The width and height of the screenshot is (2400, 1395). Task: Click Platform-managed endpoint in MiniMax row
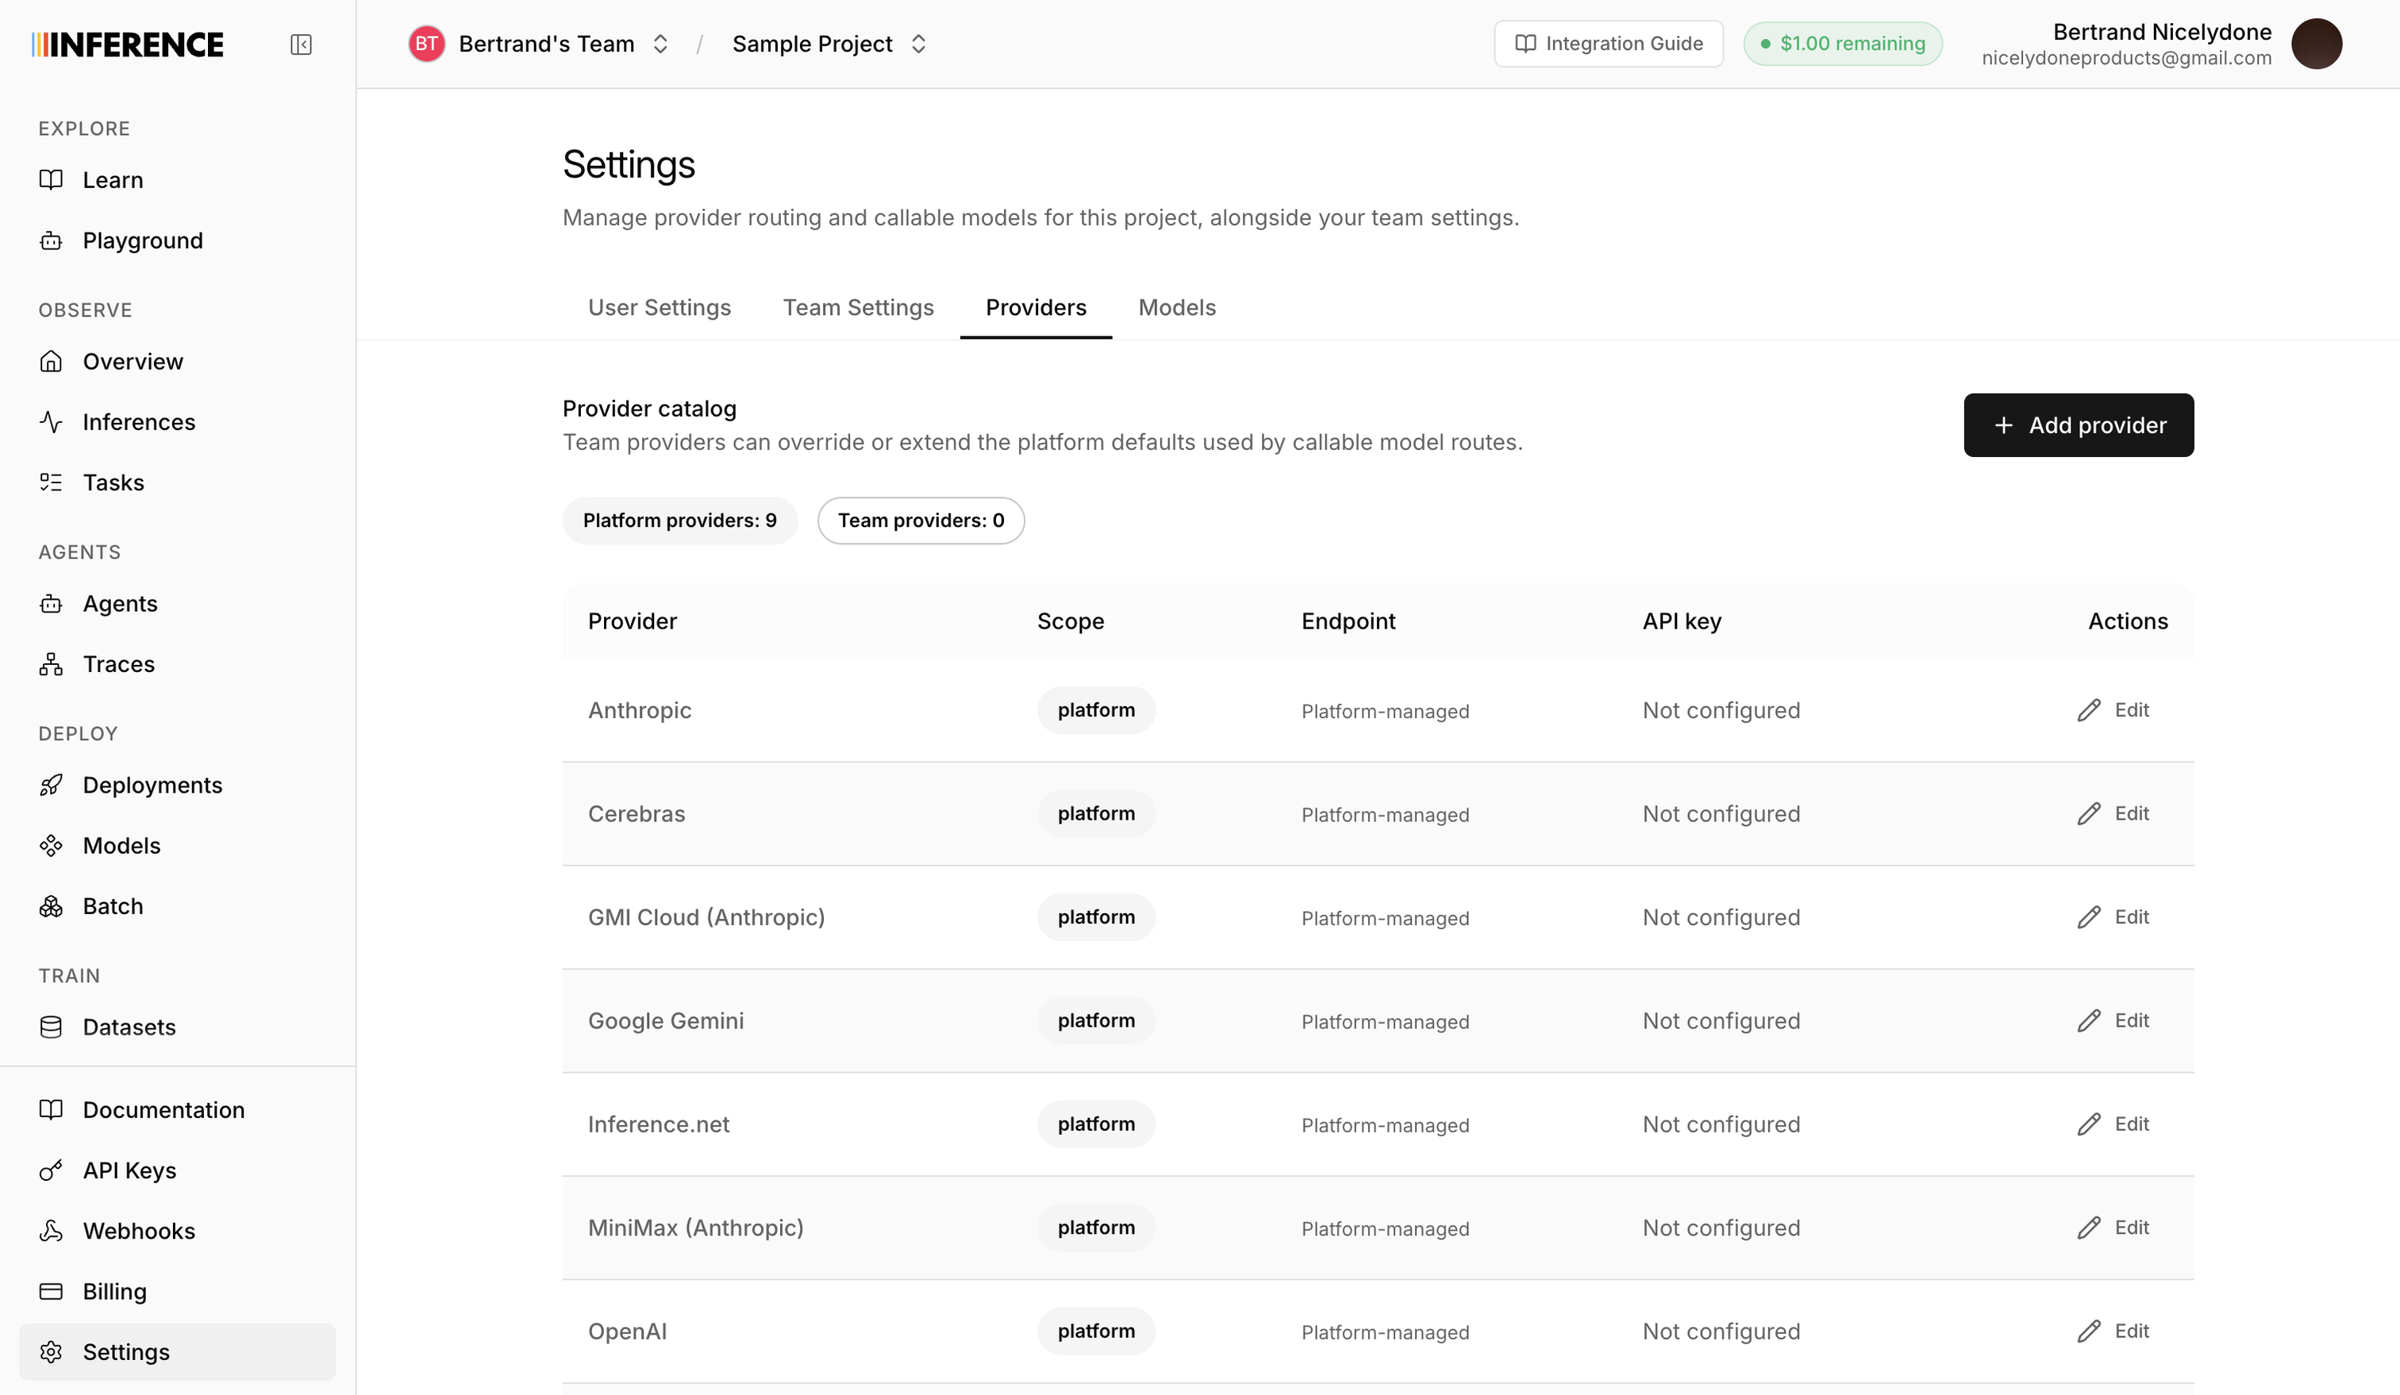point(1385,1229)
